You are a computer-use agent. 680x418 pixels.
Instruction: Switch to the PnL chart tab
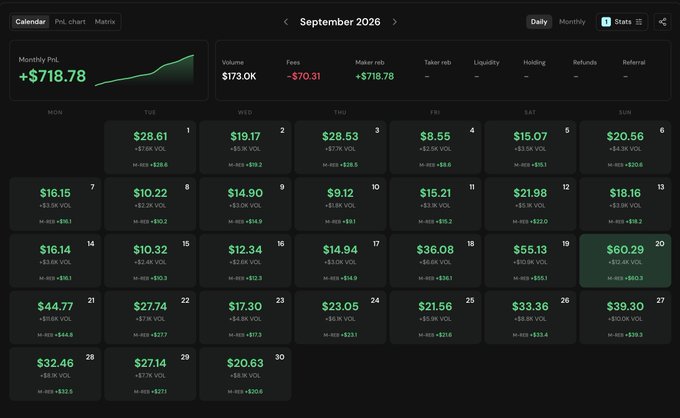coord(70,22)
